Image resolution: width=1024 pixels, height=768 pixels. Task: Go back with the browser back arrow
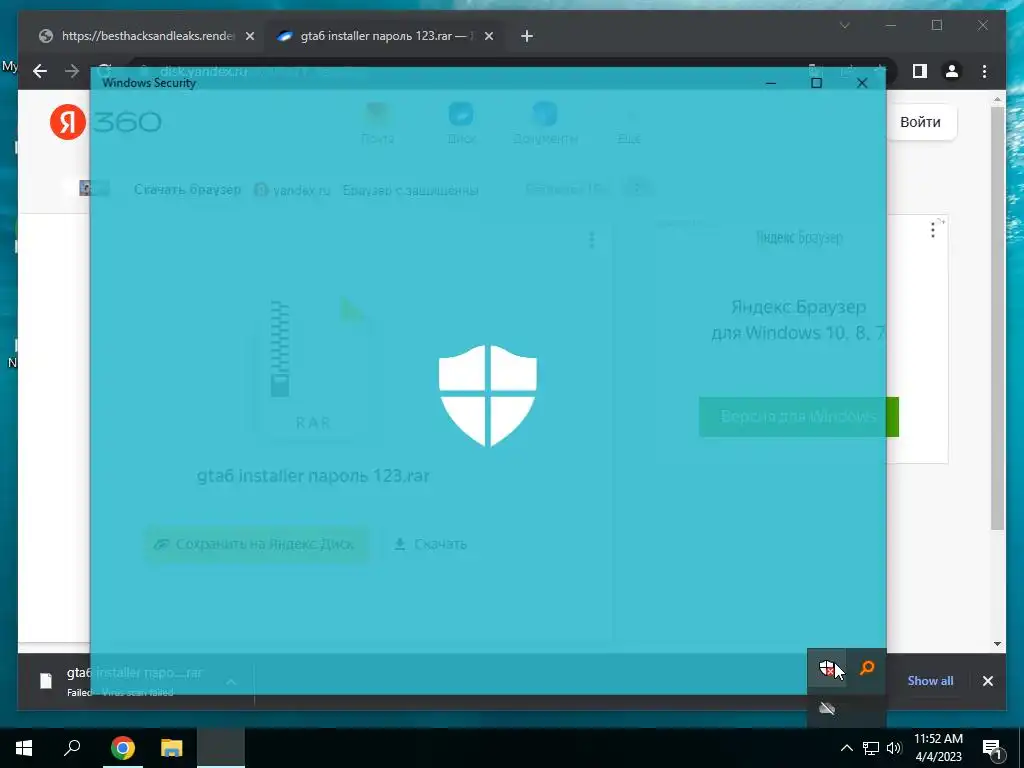point(40,71)
